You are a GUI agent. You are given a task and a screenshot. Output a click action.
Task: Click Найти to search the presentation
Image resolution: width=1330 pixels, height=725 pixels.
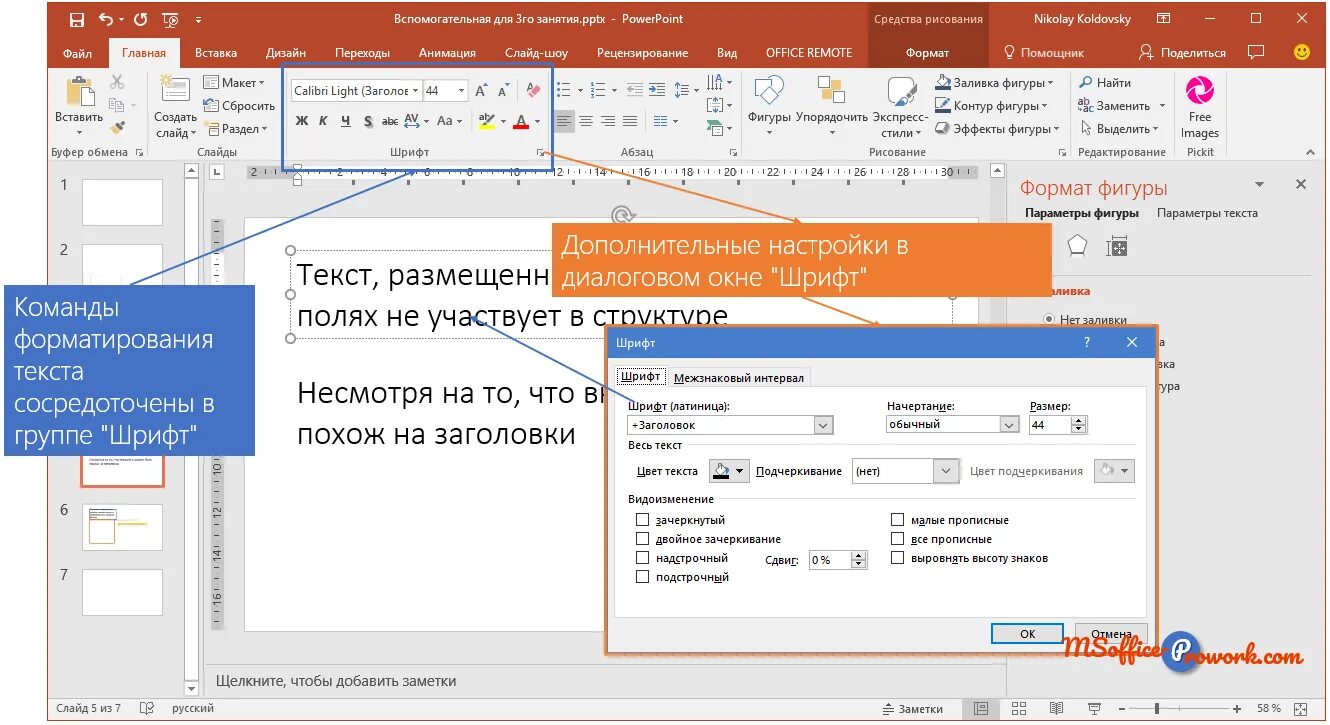tap(1105, 82)
